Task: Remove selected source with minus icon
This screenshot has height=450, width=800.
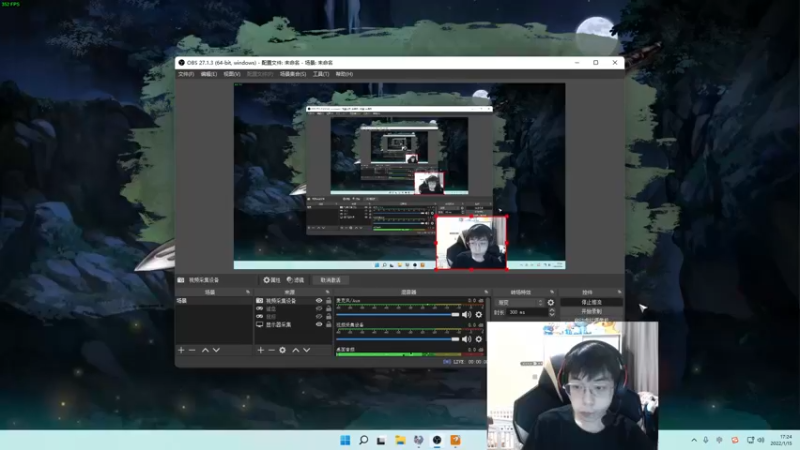Action: (271, 350)
